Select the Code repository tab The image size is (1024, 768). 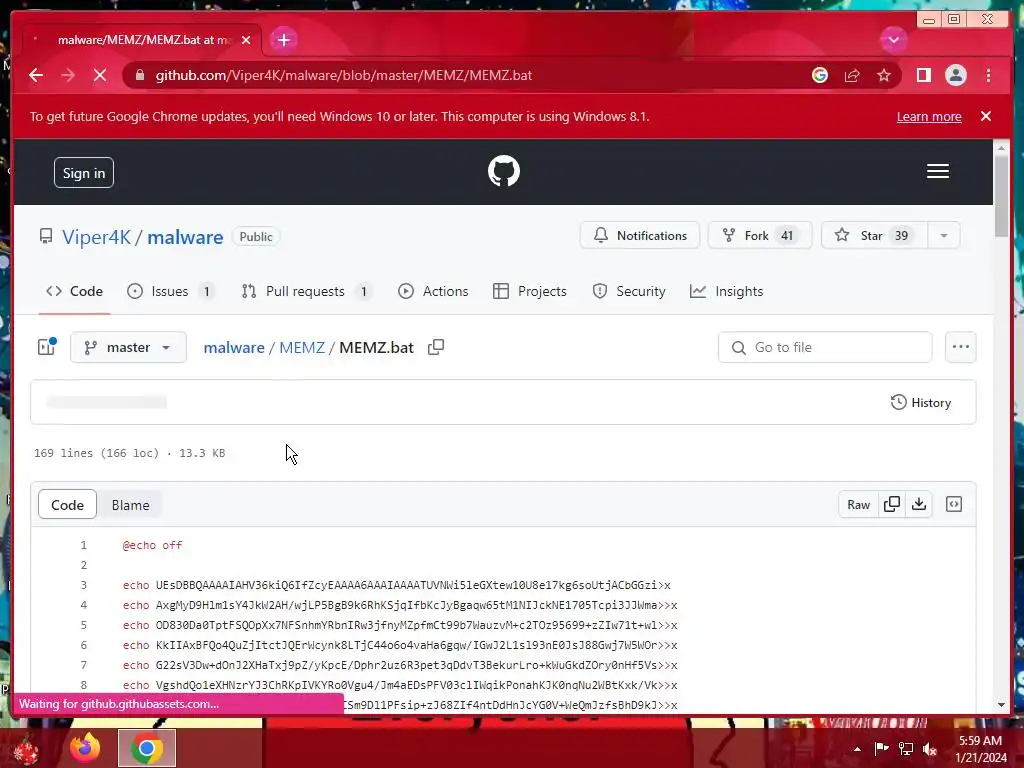point(74,291)
